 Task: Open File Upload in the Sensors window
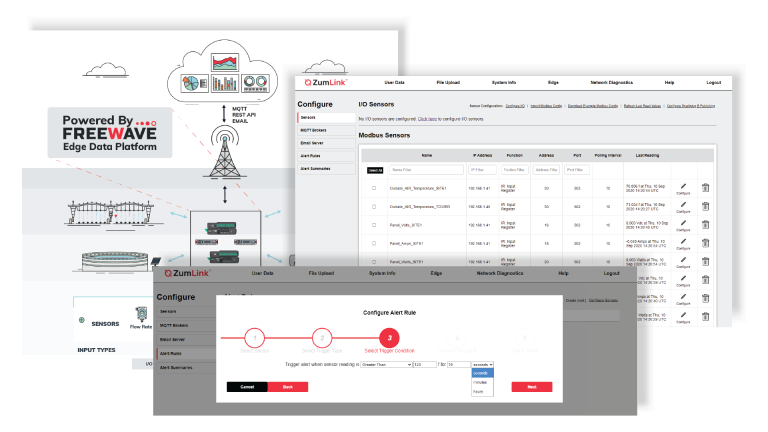pos(448,82)
